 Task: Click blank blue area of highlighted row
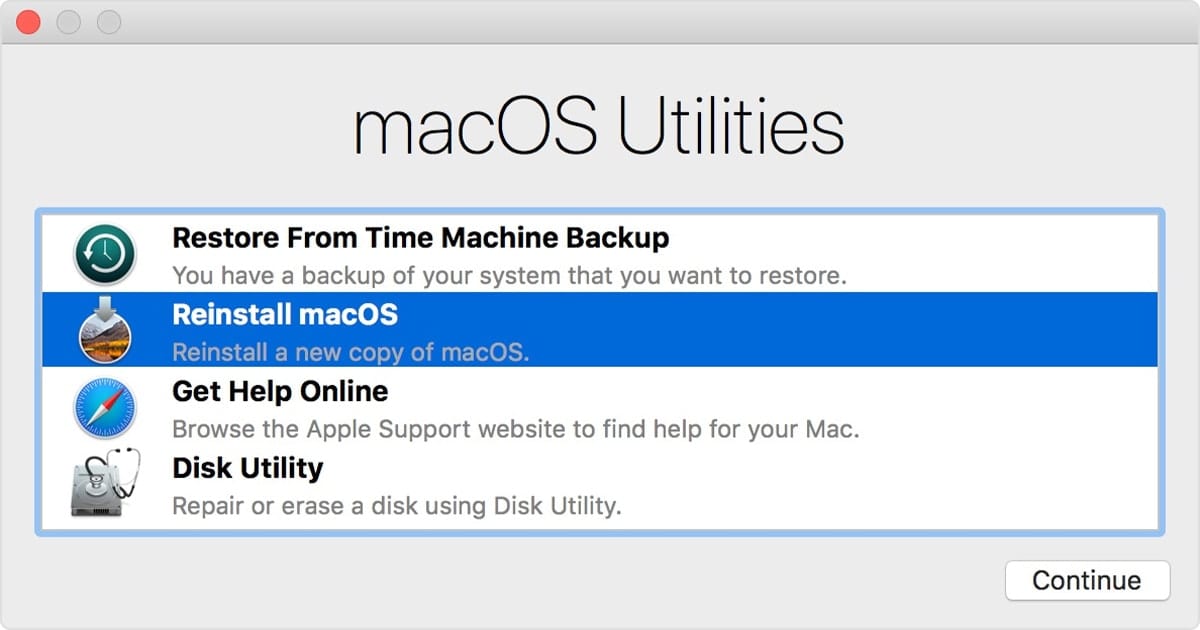tap(850, 330)
